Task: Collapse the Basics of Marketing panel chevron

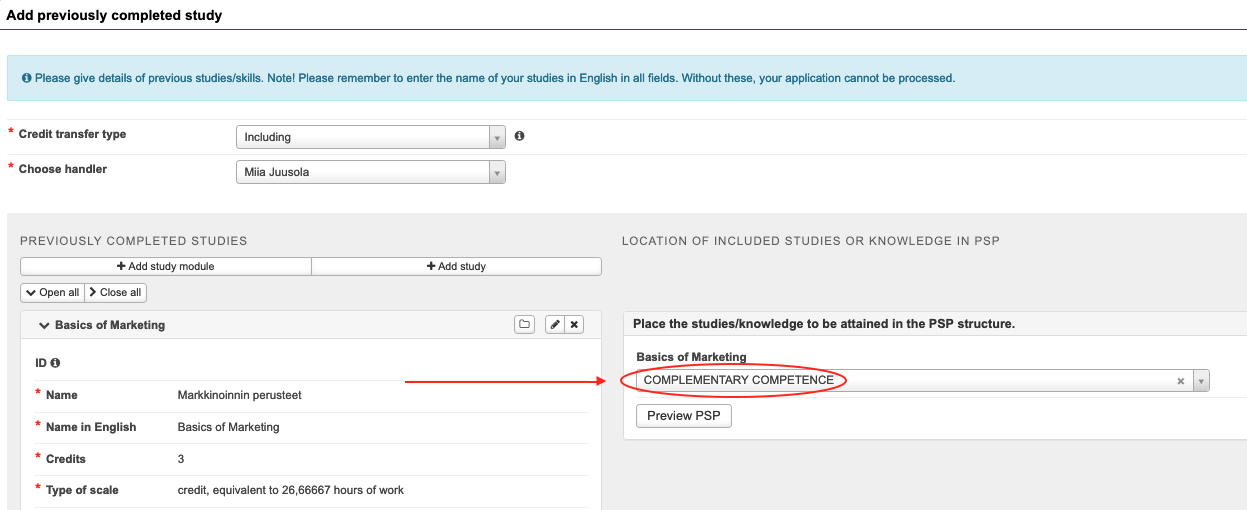Action: pyautogui.click(x=44, y=325)
